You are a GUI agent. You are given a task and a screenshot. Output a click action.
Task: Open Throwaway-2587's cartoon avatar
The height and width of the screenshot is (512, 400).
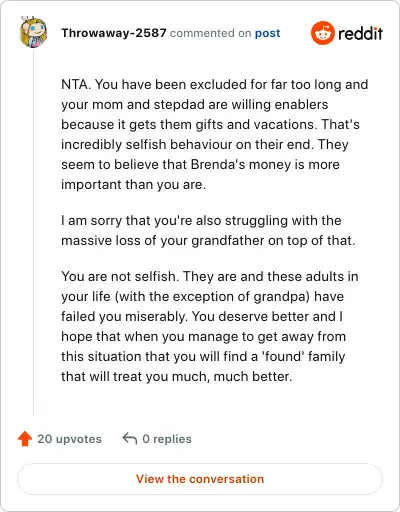[x=33, y=32]
